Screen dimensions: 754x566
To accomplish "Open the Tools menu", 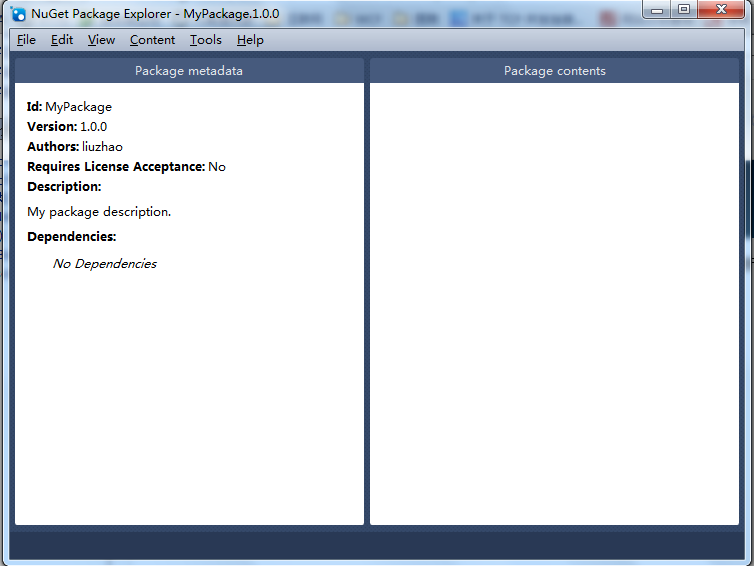I will (205, 40).
